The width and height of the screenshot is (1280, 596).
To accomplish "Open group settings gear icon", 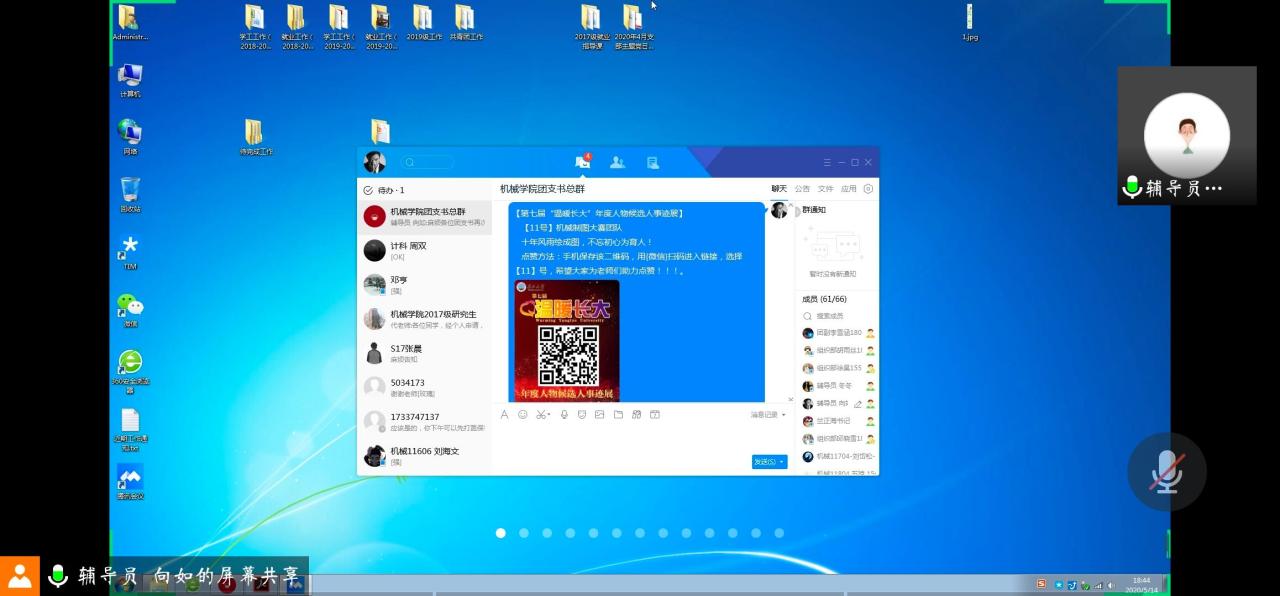I will (x=868, y=188).
